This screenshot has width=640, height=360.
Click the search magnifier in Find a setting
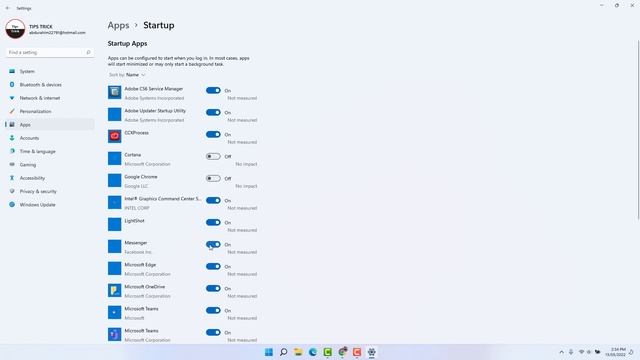88,52
